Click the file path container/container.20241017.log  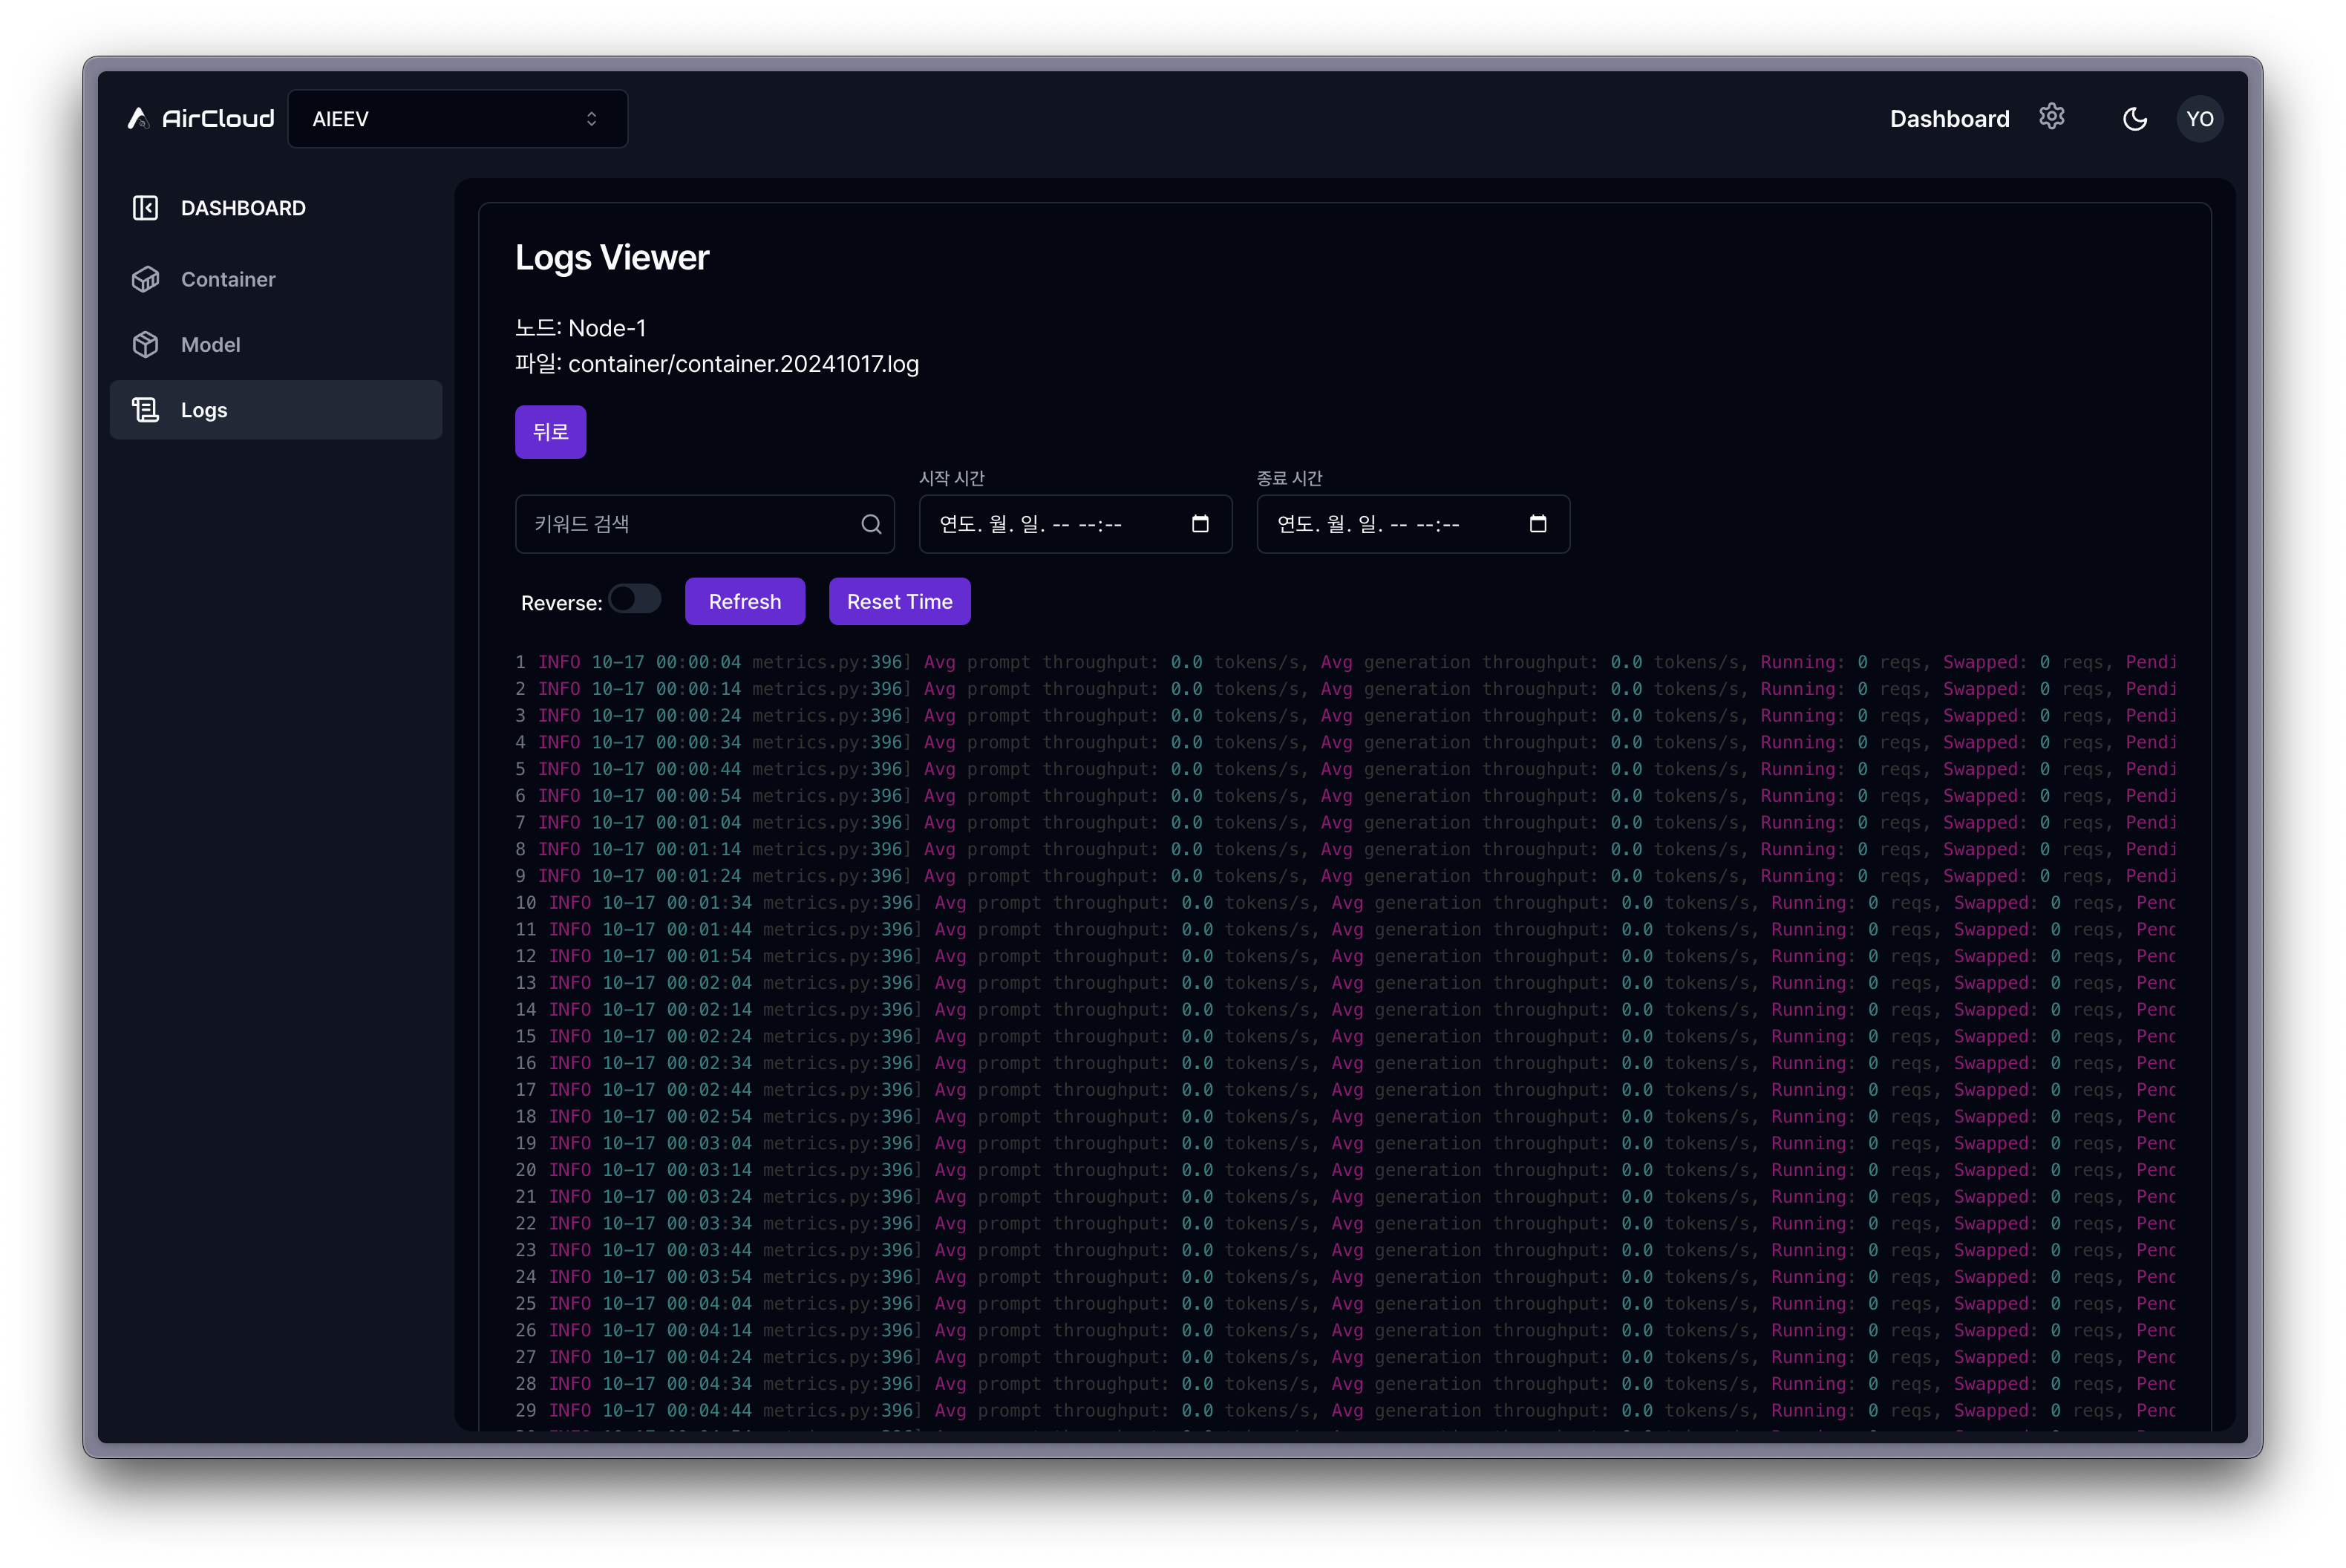(x=743, y=364)
